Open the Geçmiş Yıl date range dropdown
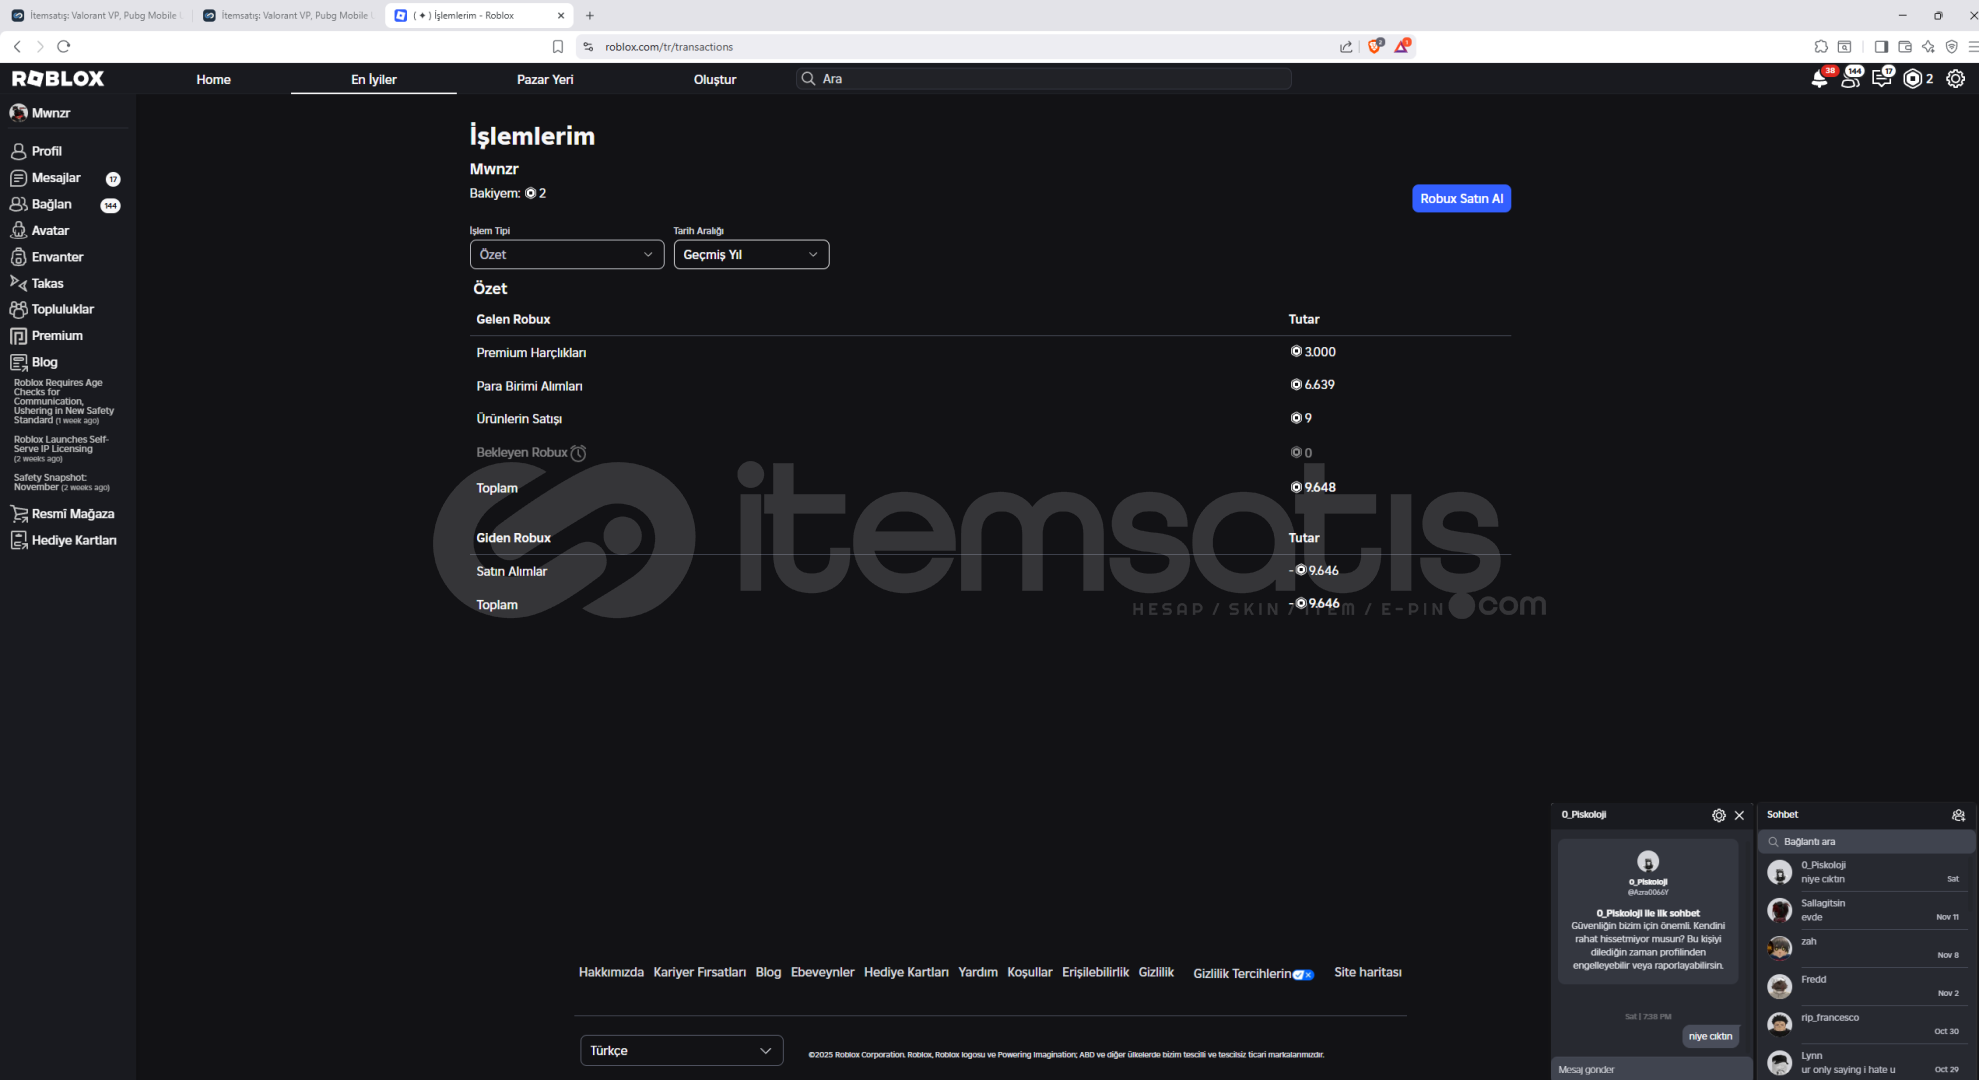The height and width of the screenshot is (1080, 1979). coord(751,255)
